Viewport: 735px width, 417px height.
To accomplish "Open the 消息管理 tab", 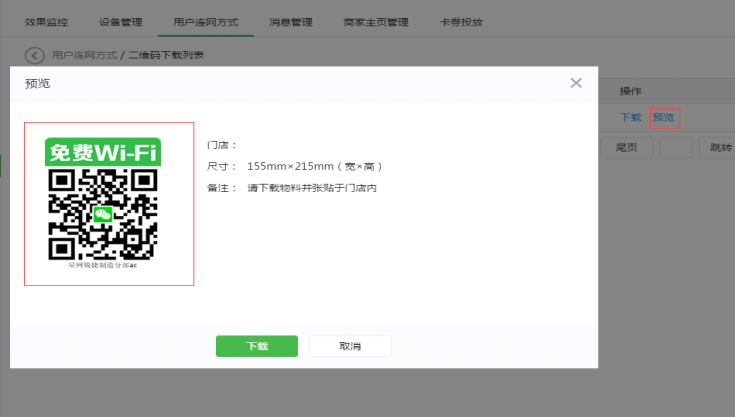I will [291, 22].
